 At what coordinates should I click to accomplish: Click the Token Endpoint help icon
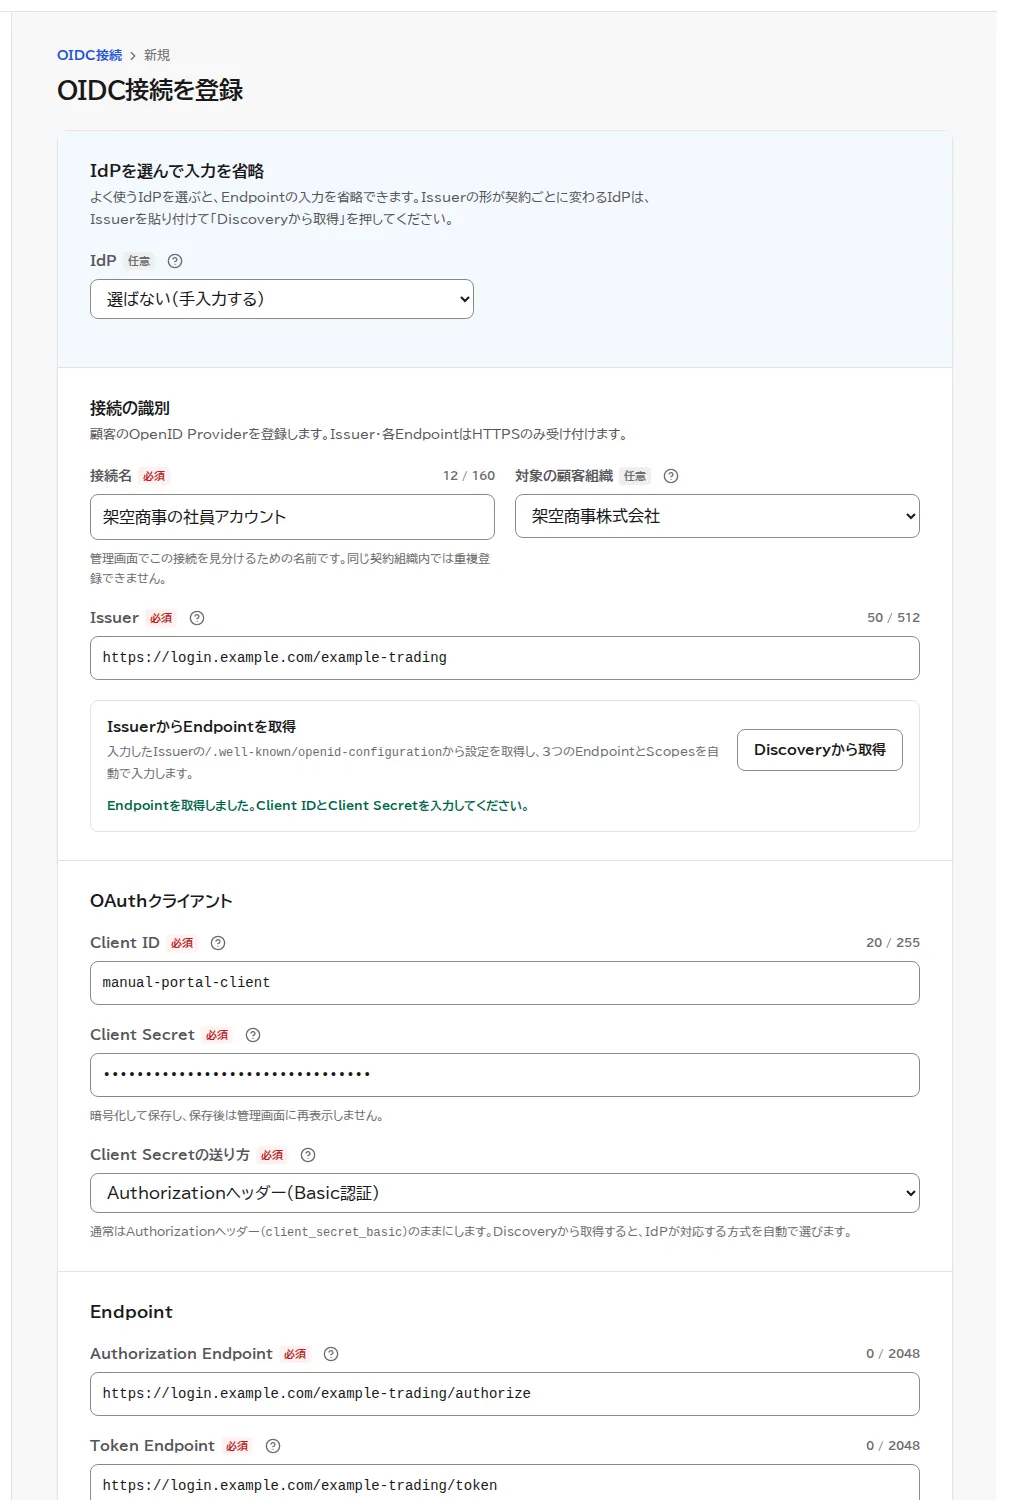(x=273, y=1446)
